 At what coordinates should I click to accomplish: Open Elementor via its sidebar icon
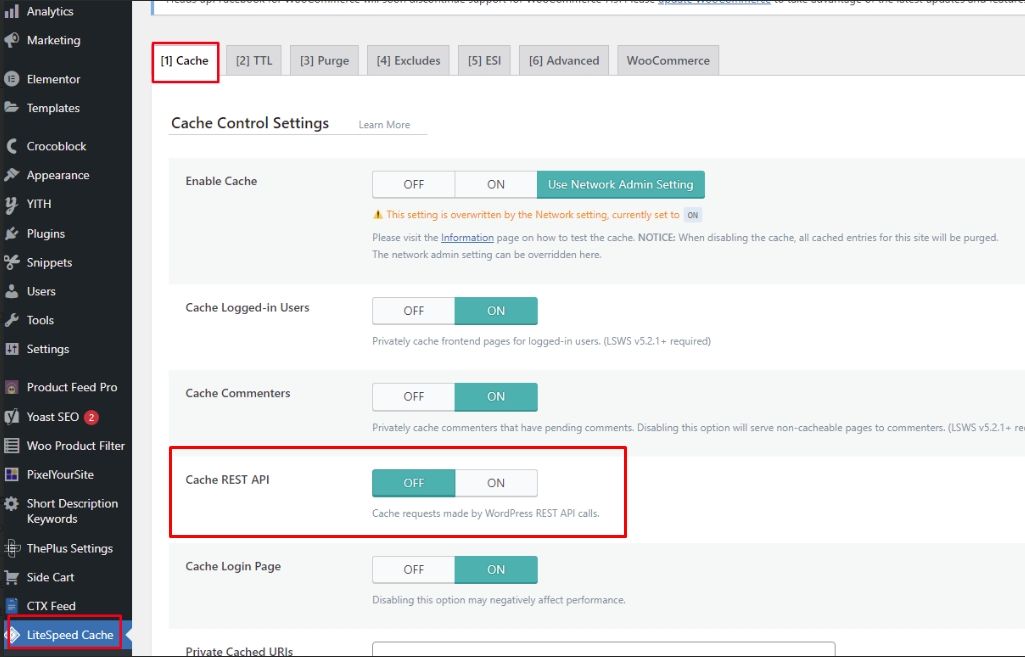point(11,79)
